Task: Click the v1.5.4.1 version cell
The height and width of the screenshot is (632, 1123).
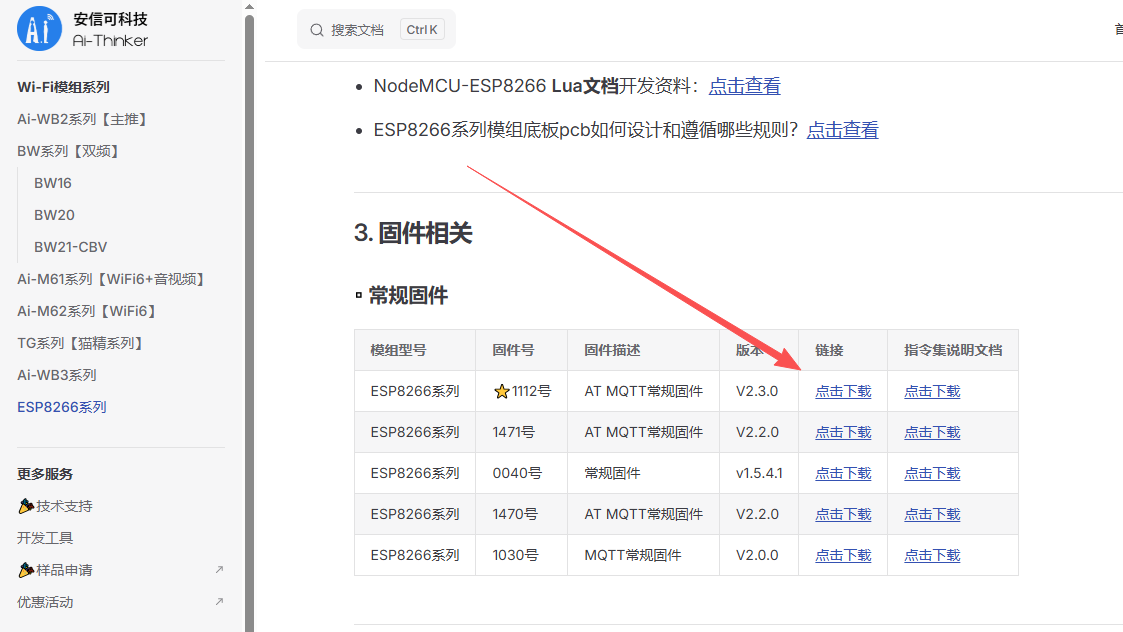Action: [759, 473]
